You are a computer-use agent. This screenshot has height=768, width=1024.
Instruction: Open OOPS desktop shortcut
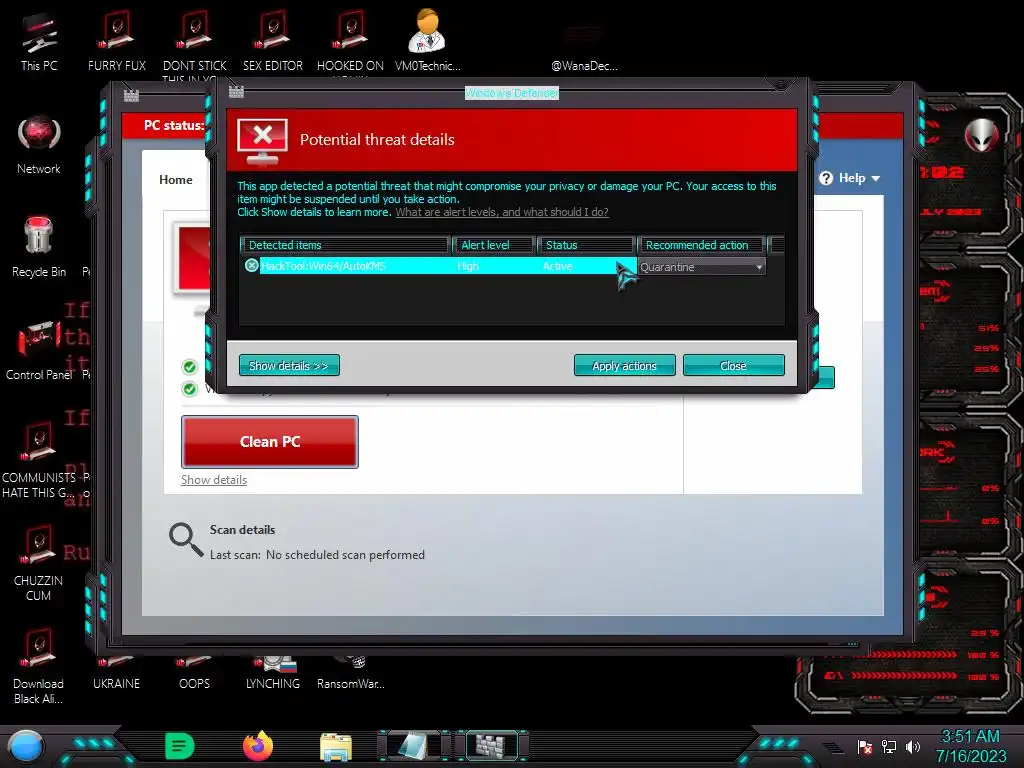point(195,675)
